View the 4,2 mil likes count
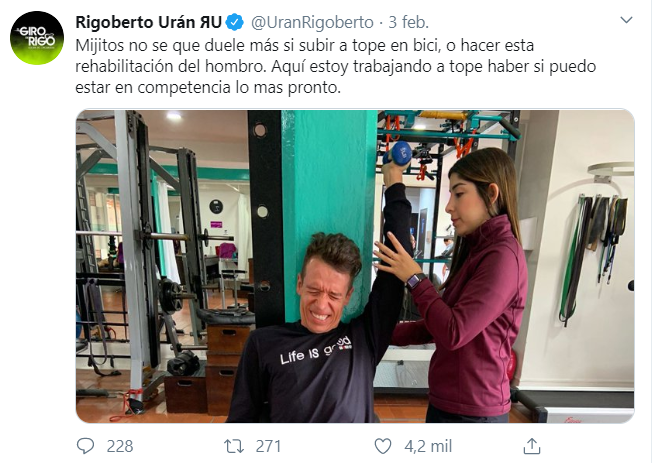Viewport: 652px width, 463px height. pyautogui.click(x=428, y=446)
